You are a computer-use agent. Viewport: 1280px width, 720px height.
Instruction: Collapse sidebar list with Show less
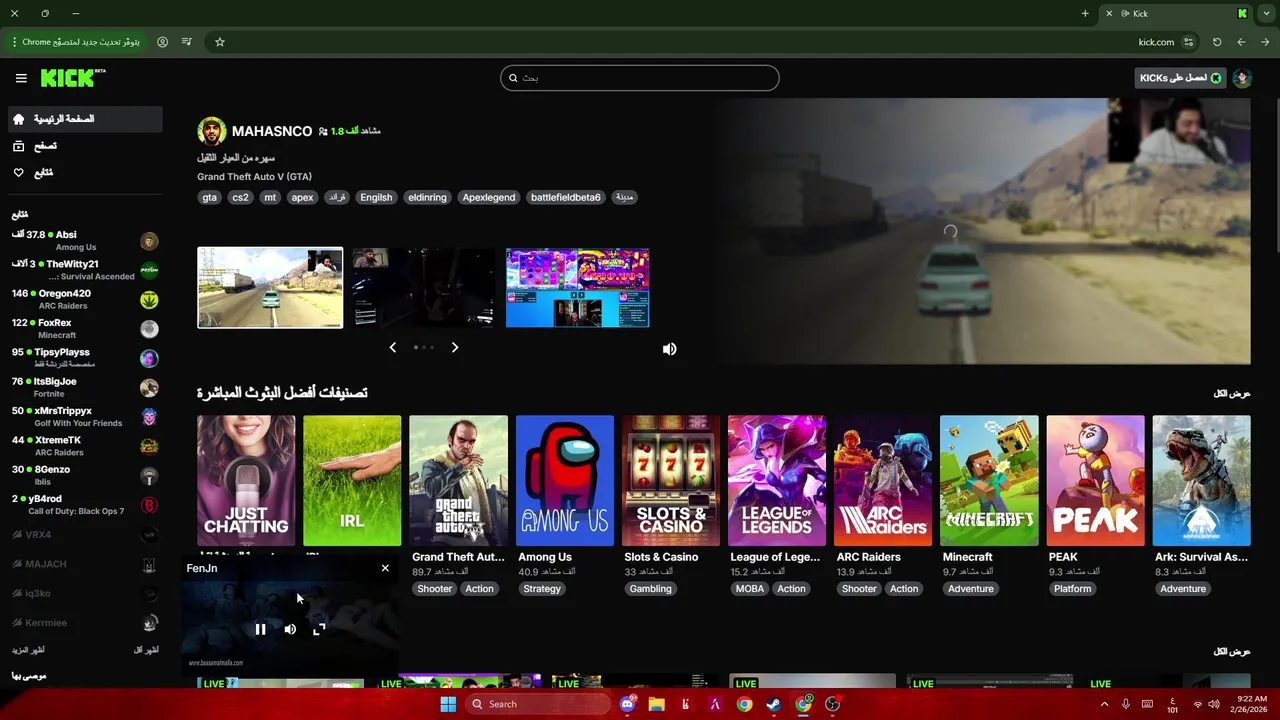pyautogui.click(x=146, y=650)
